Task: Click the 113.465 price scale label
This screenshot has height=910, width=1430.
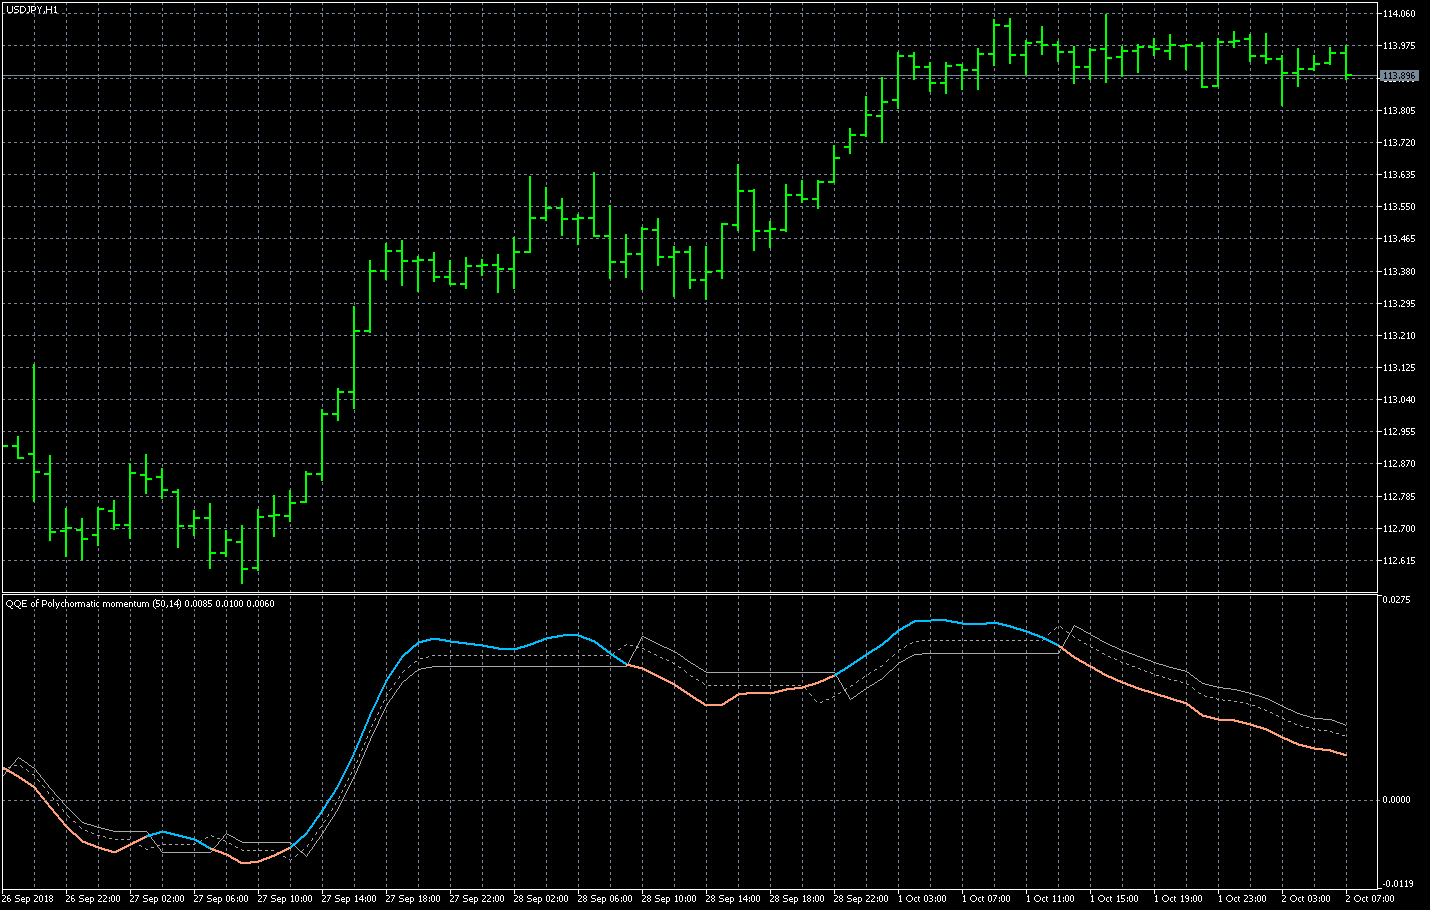Action: click(x=1398, y=239)
